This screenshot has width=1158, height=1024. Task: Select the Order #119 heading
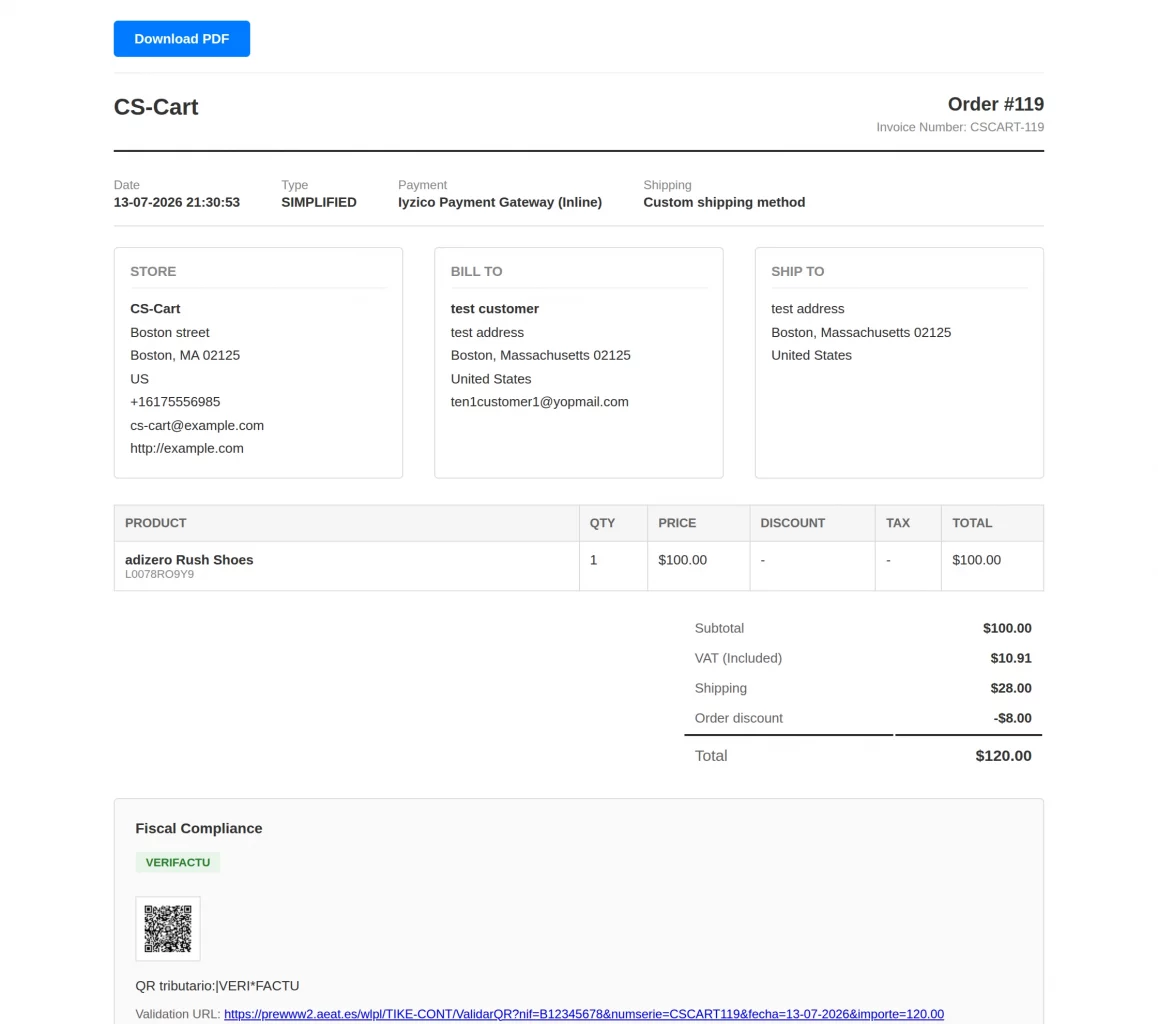click(996, 104)
